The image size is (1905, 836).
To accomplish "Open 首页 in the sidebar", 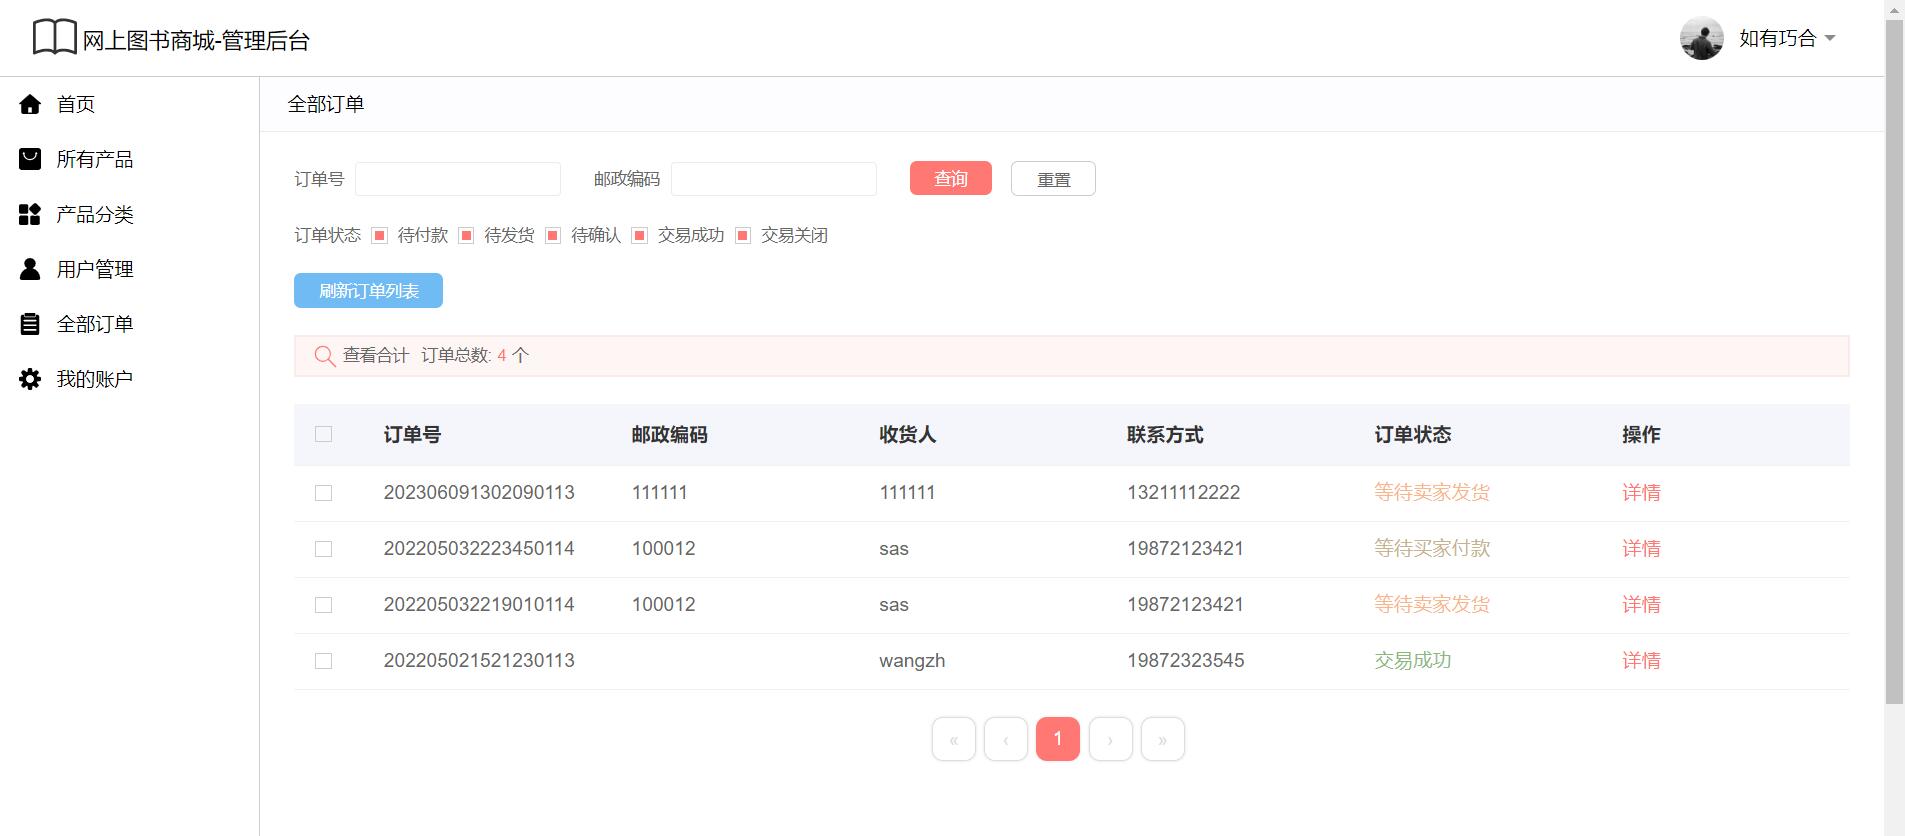I will point(76,104).
